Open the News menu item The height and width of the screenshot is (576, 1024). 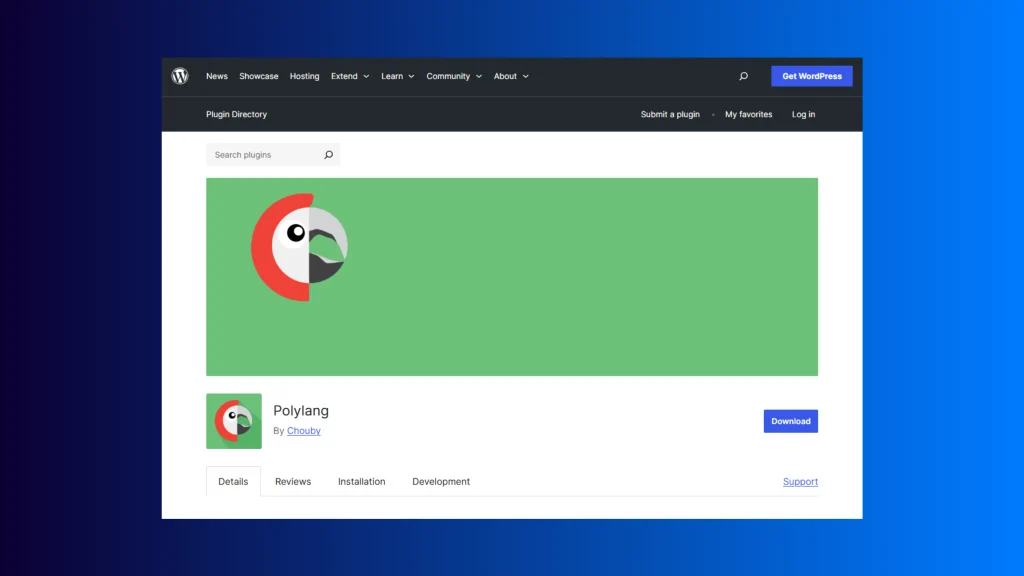point(217,76)
